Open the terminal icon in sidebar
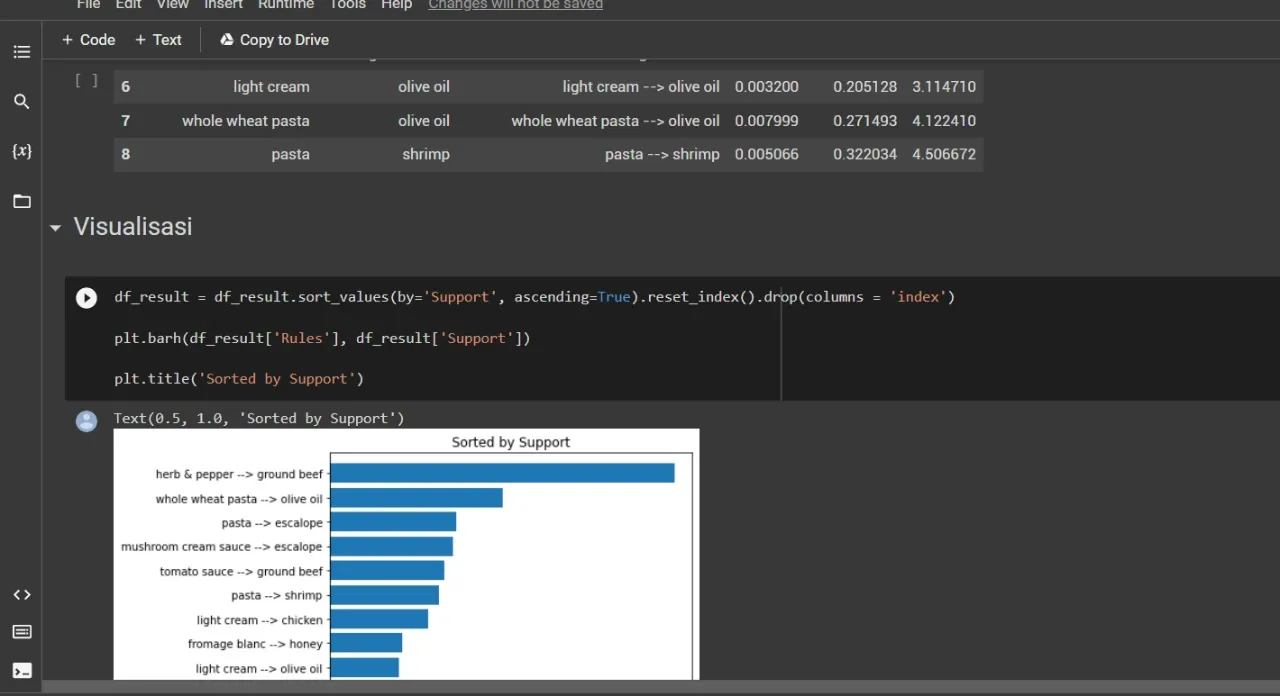The height and width of the screenshot is (696, 1280). (x=21, y=671)
